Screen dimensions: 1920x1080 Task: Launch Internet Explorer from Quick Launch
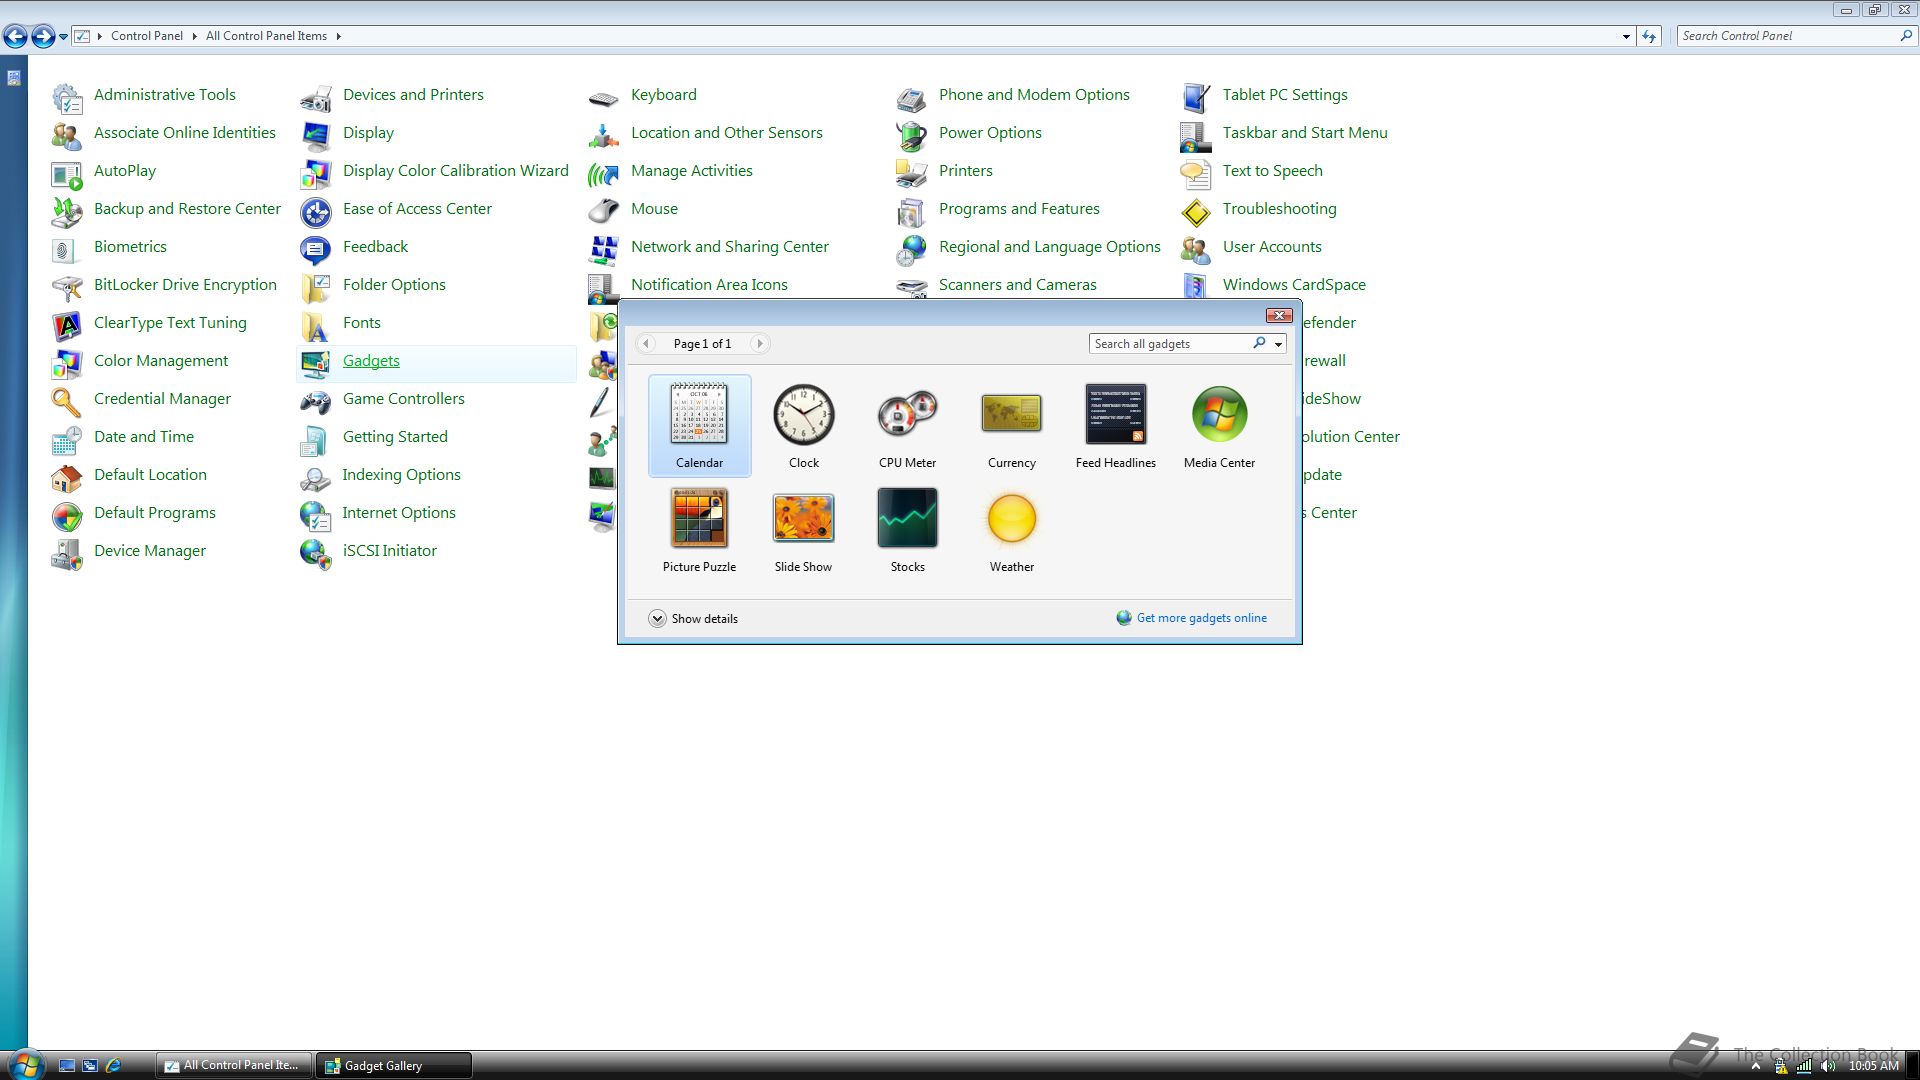coord(113,1066)
